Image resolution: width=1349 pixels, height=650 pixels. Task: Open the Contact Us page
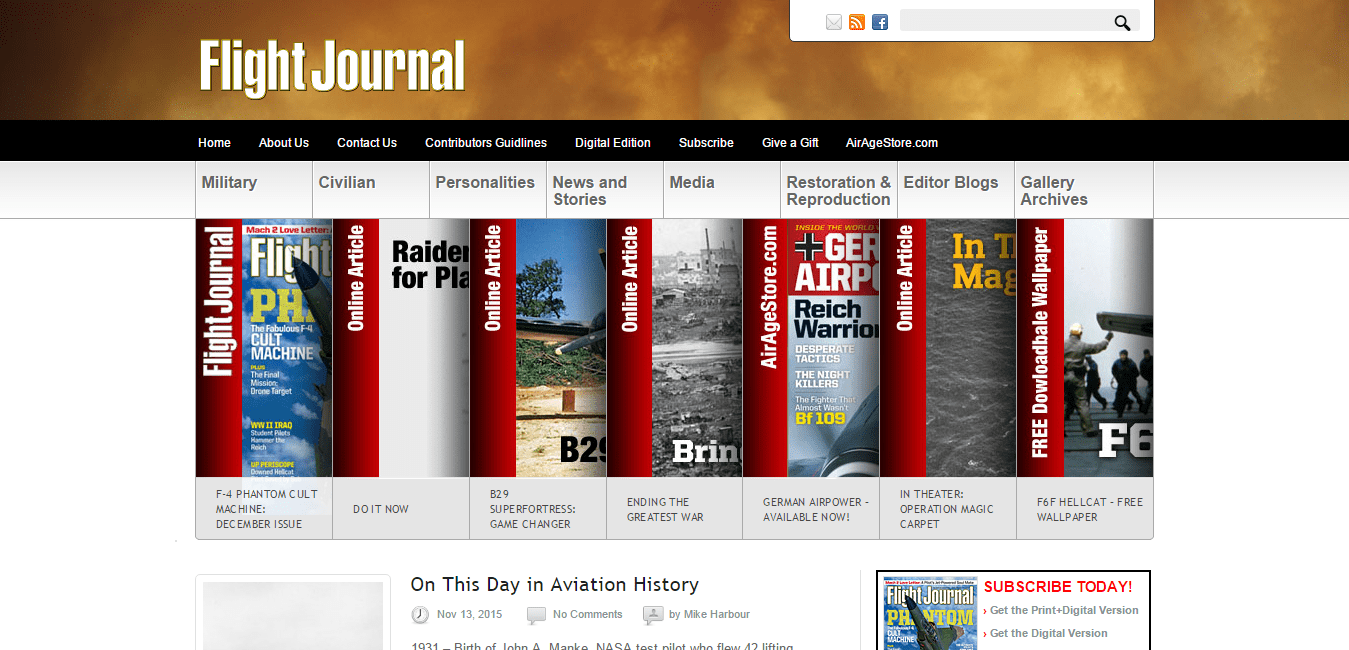tap(367, 143)
